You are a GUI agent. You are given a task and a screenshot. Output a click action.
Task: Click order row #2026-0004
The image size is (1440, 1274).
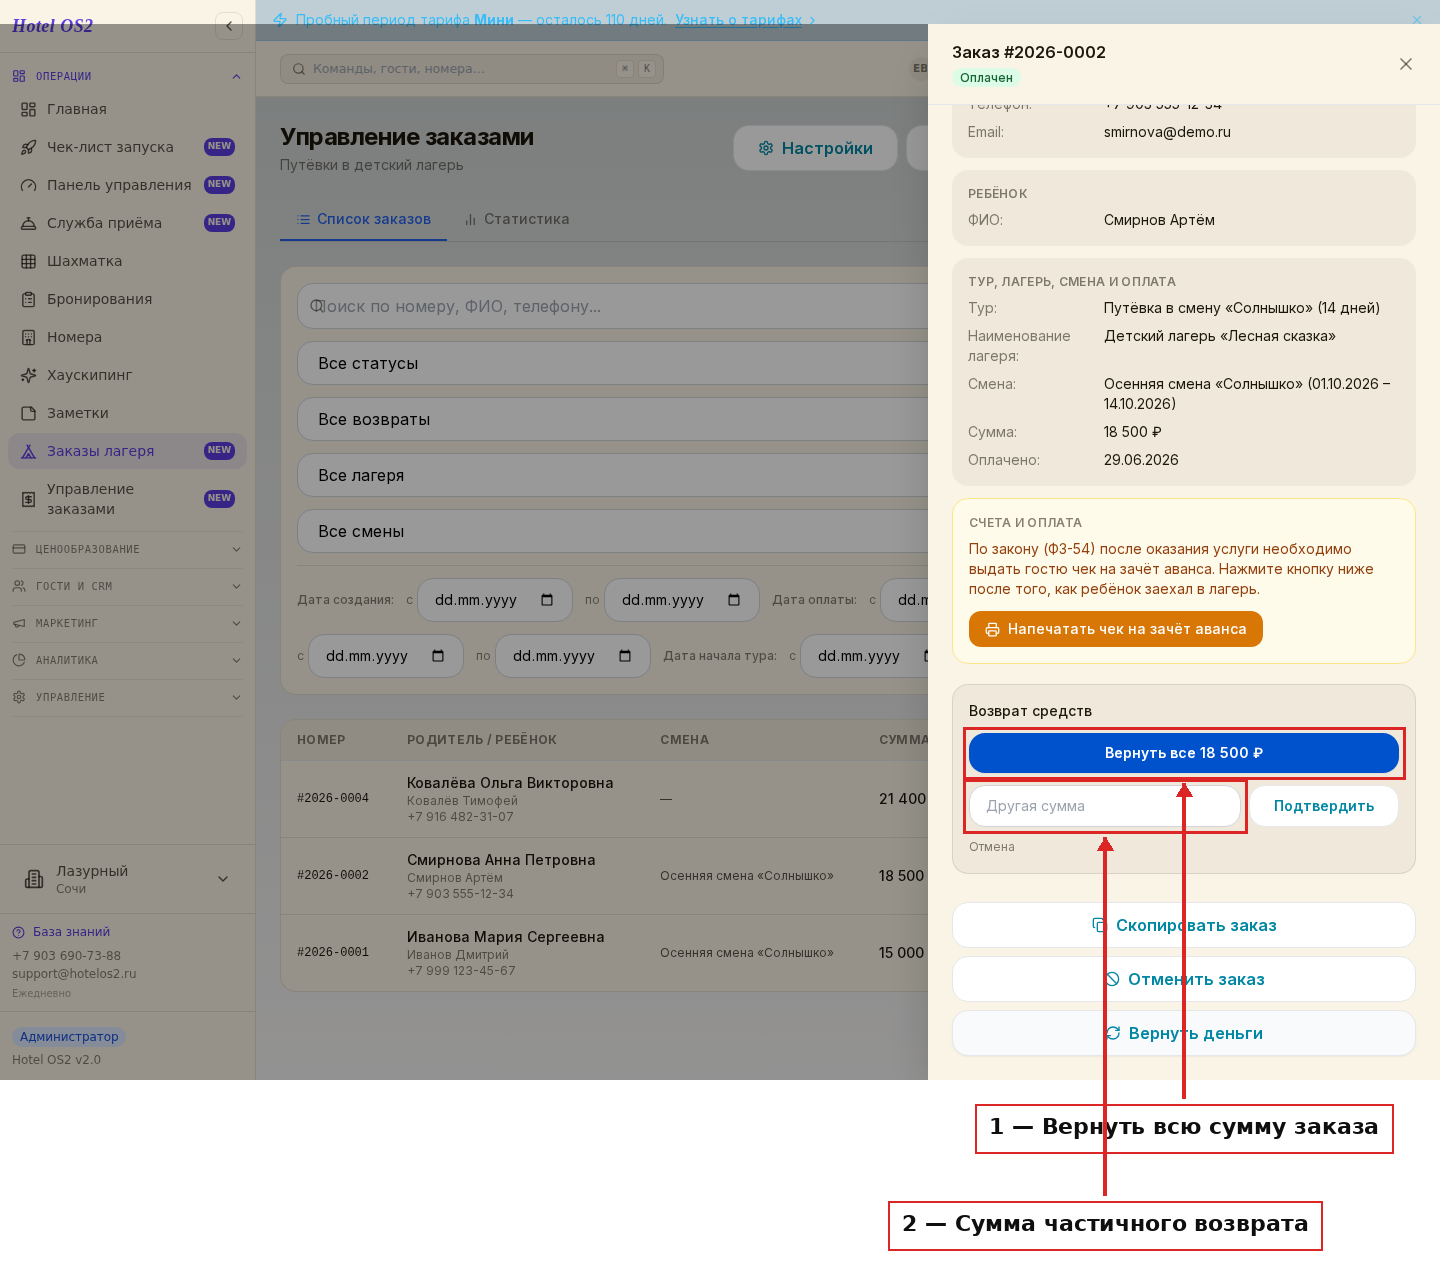click(x=604, y=799)
